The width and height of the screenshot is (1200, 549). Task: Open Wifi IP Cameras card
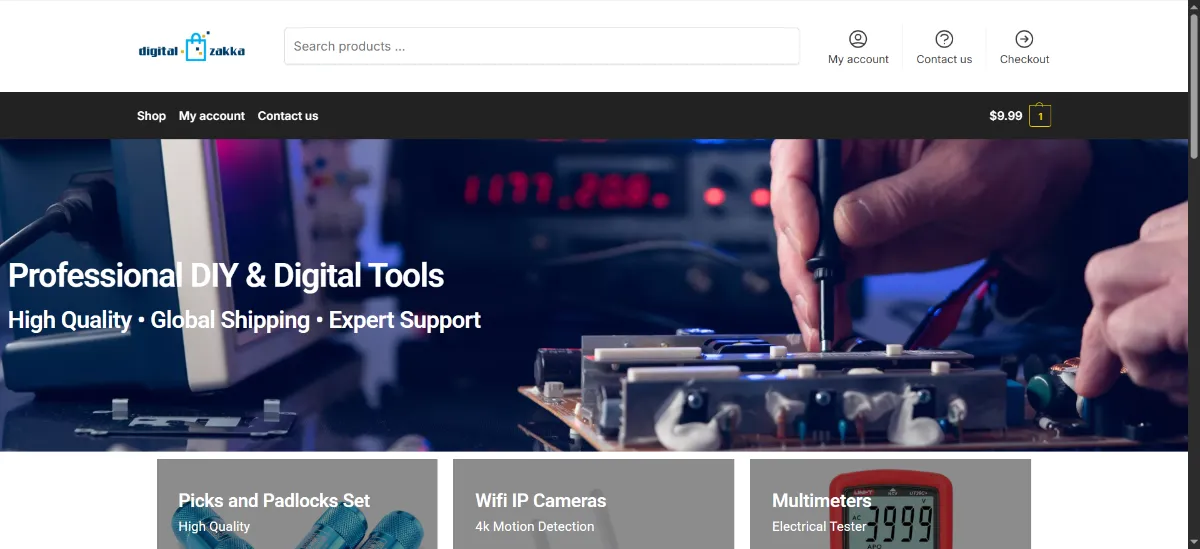pyautogui.click(x=593, y=504)
